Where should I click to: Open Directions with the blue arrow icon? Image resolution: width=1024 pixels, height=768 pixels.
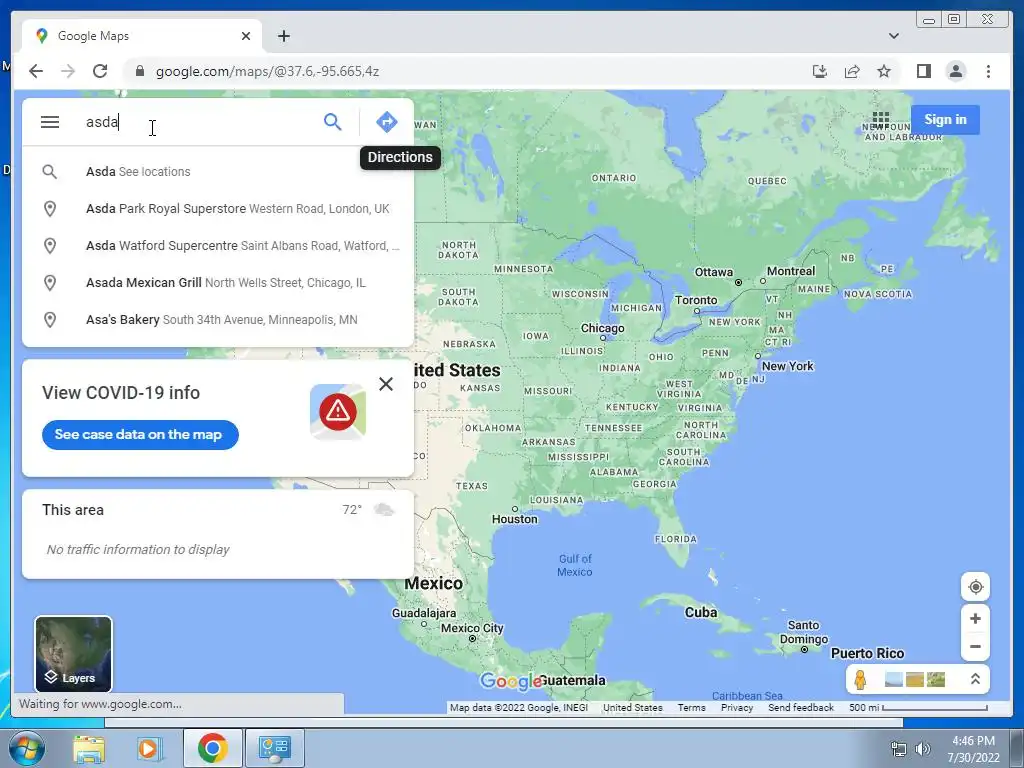tap(387, 121)
